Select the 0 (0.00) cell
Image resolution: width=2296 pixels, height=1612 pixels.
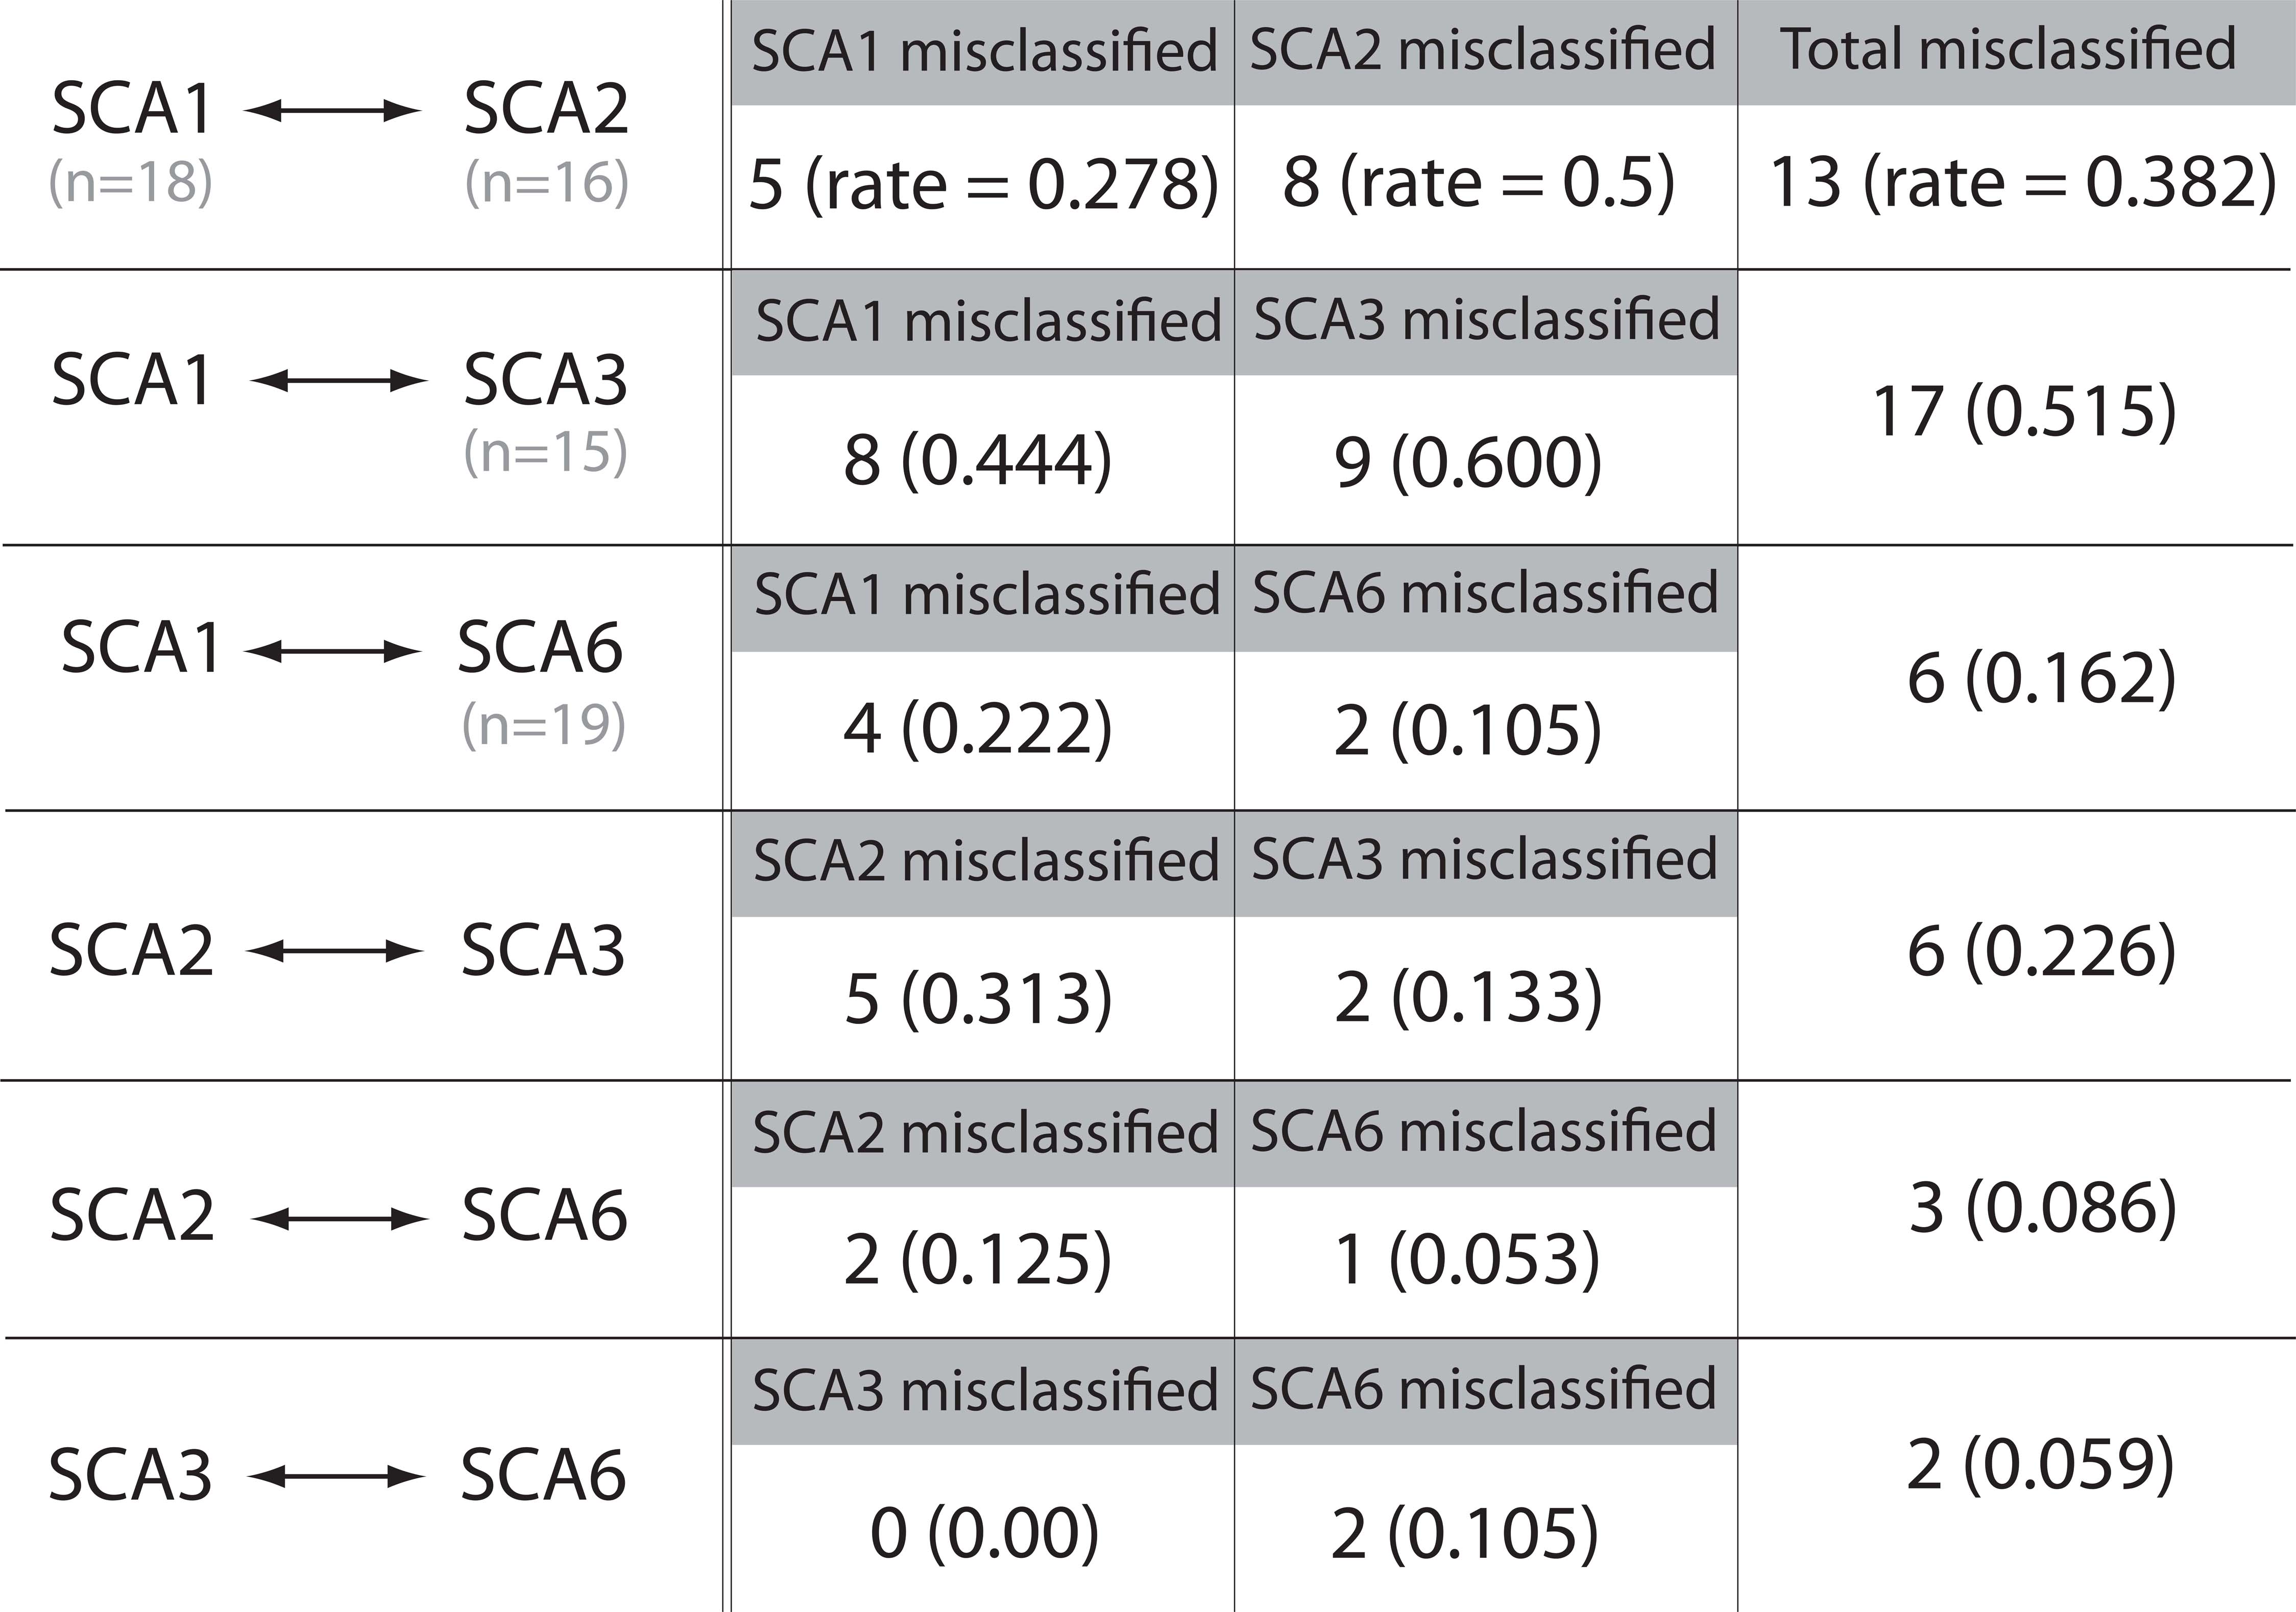pos(984,1533)
